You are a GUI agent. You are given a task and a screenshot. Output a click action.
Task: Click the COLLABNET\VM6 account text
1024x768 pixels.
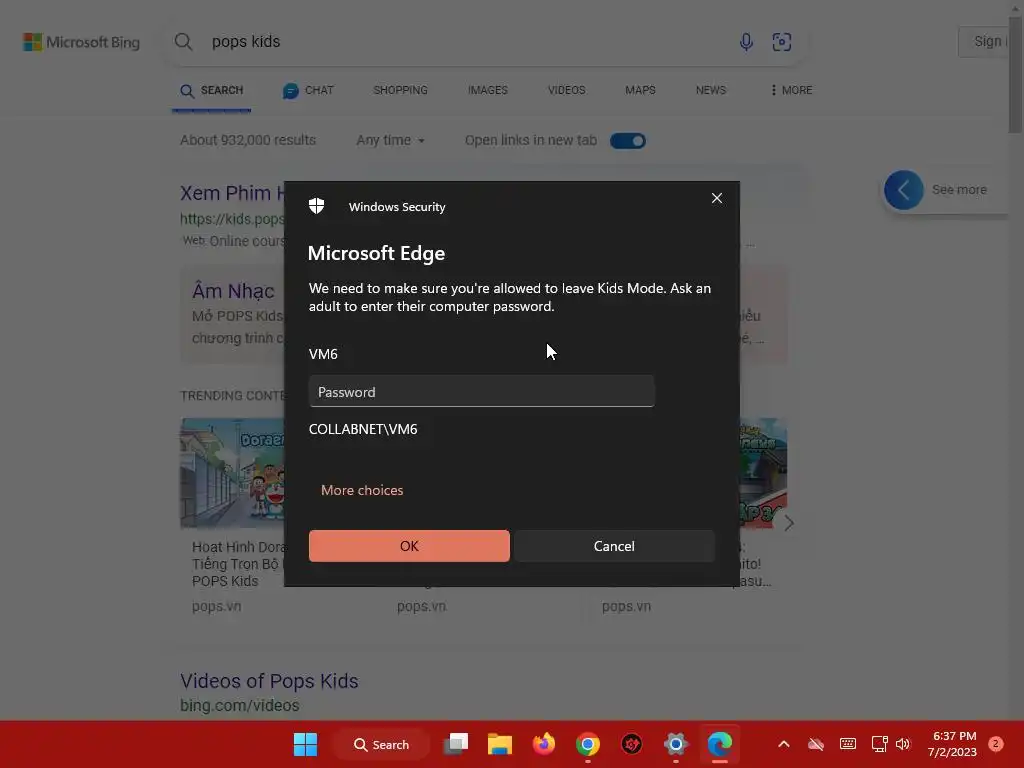click(363, 429)
